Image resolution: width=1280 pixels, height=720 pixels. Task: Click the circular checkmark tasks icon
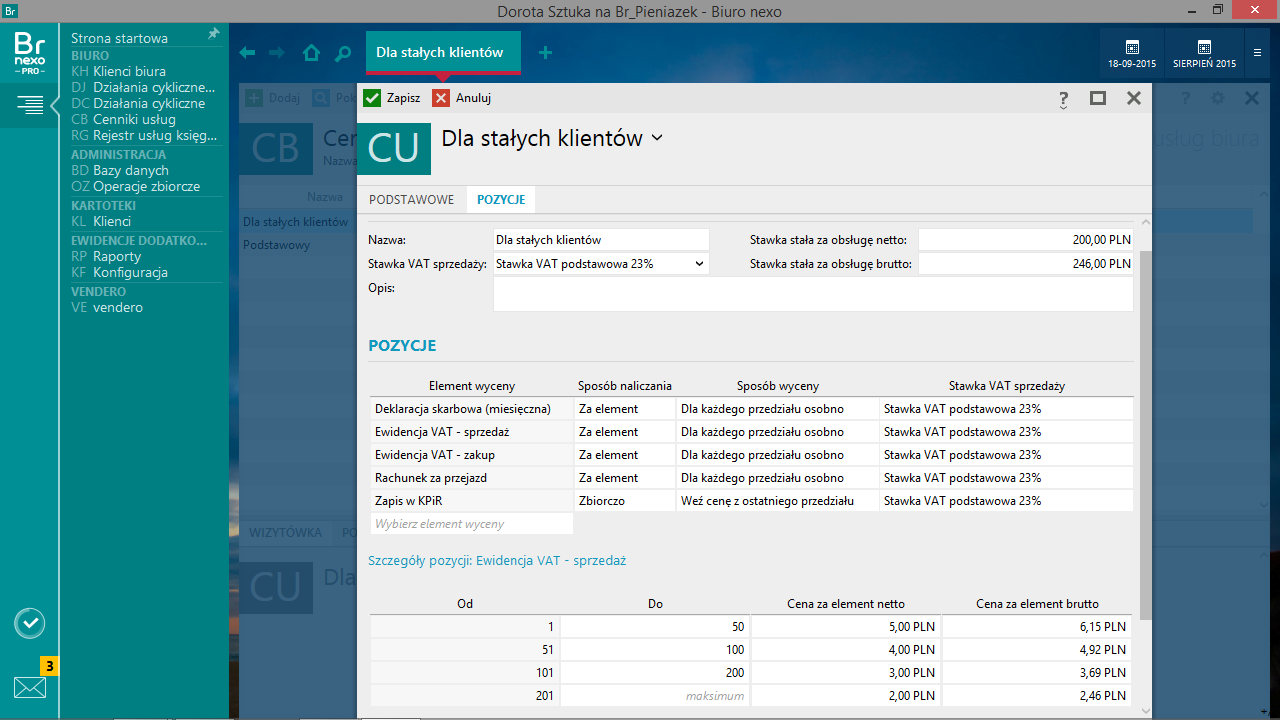[x=30, y=623]
